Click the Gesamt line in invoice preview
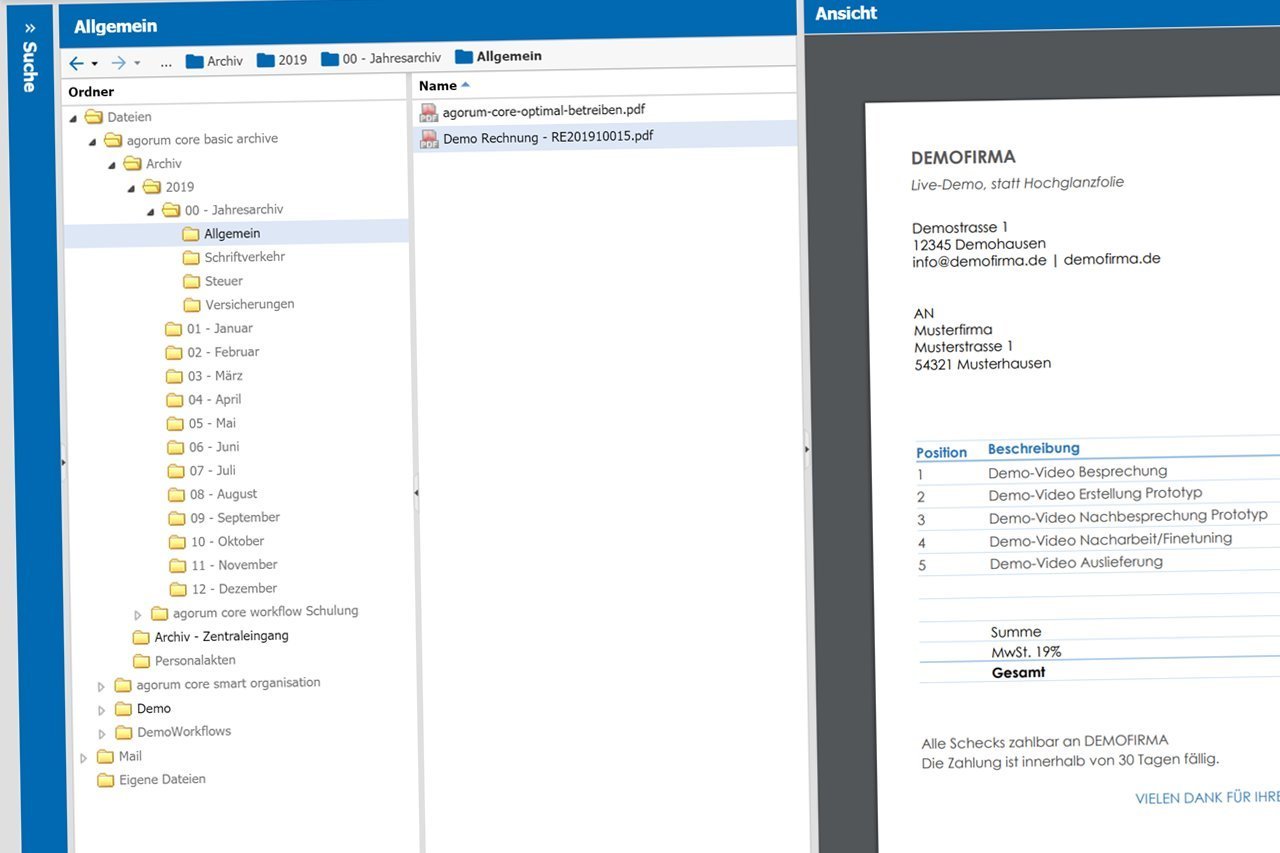 point(1018,672)
